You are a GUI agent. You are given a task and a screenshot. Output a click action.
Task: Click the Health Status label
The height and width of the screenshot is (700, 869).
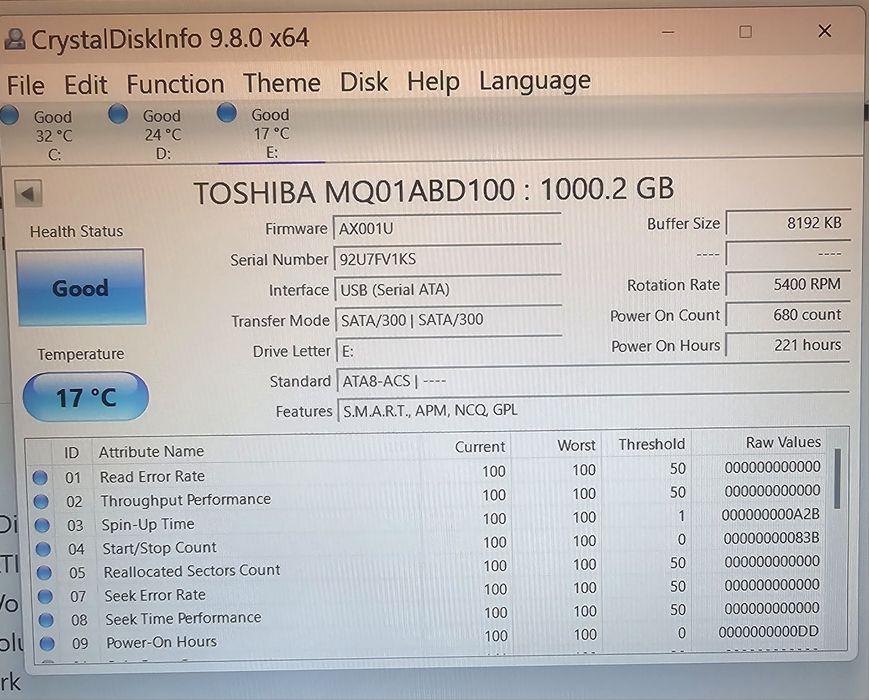point(76,231)
